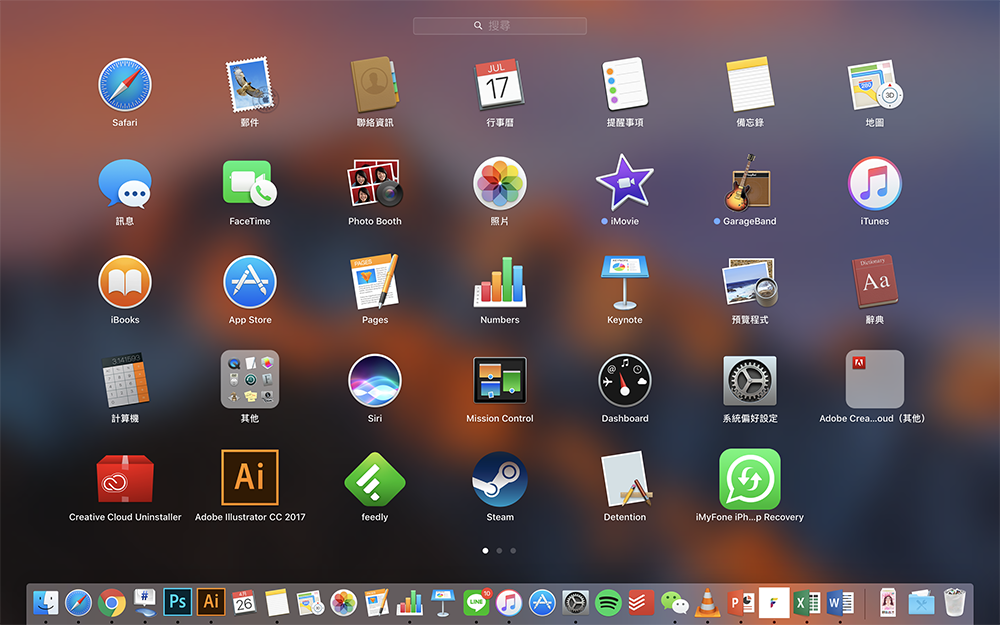Click the Keynote icon in the Dock
The height and width of the screenshot is (625, 1000).
[x=443, y=603]
